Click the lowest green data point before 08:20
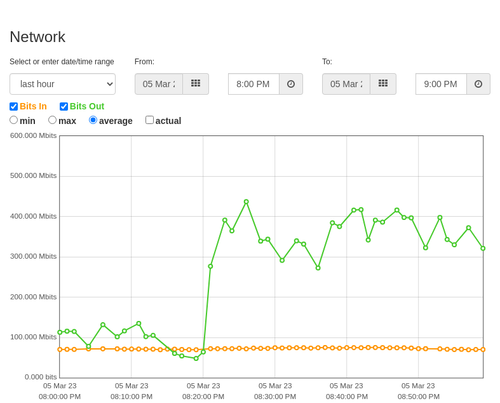Viewport: 500px width, 403px height. click(x=196, y=358)
